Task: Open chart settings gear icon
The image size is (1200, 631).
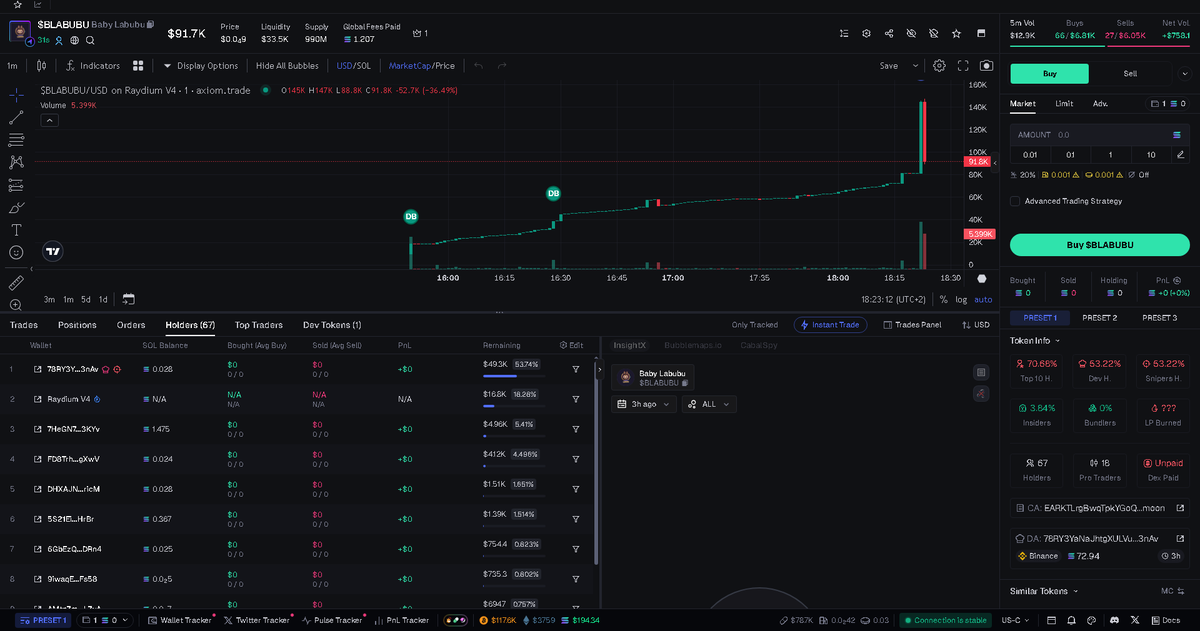Action: tap(940, 66)
